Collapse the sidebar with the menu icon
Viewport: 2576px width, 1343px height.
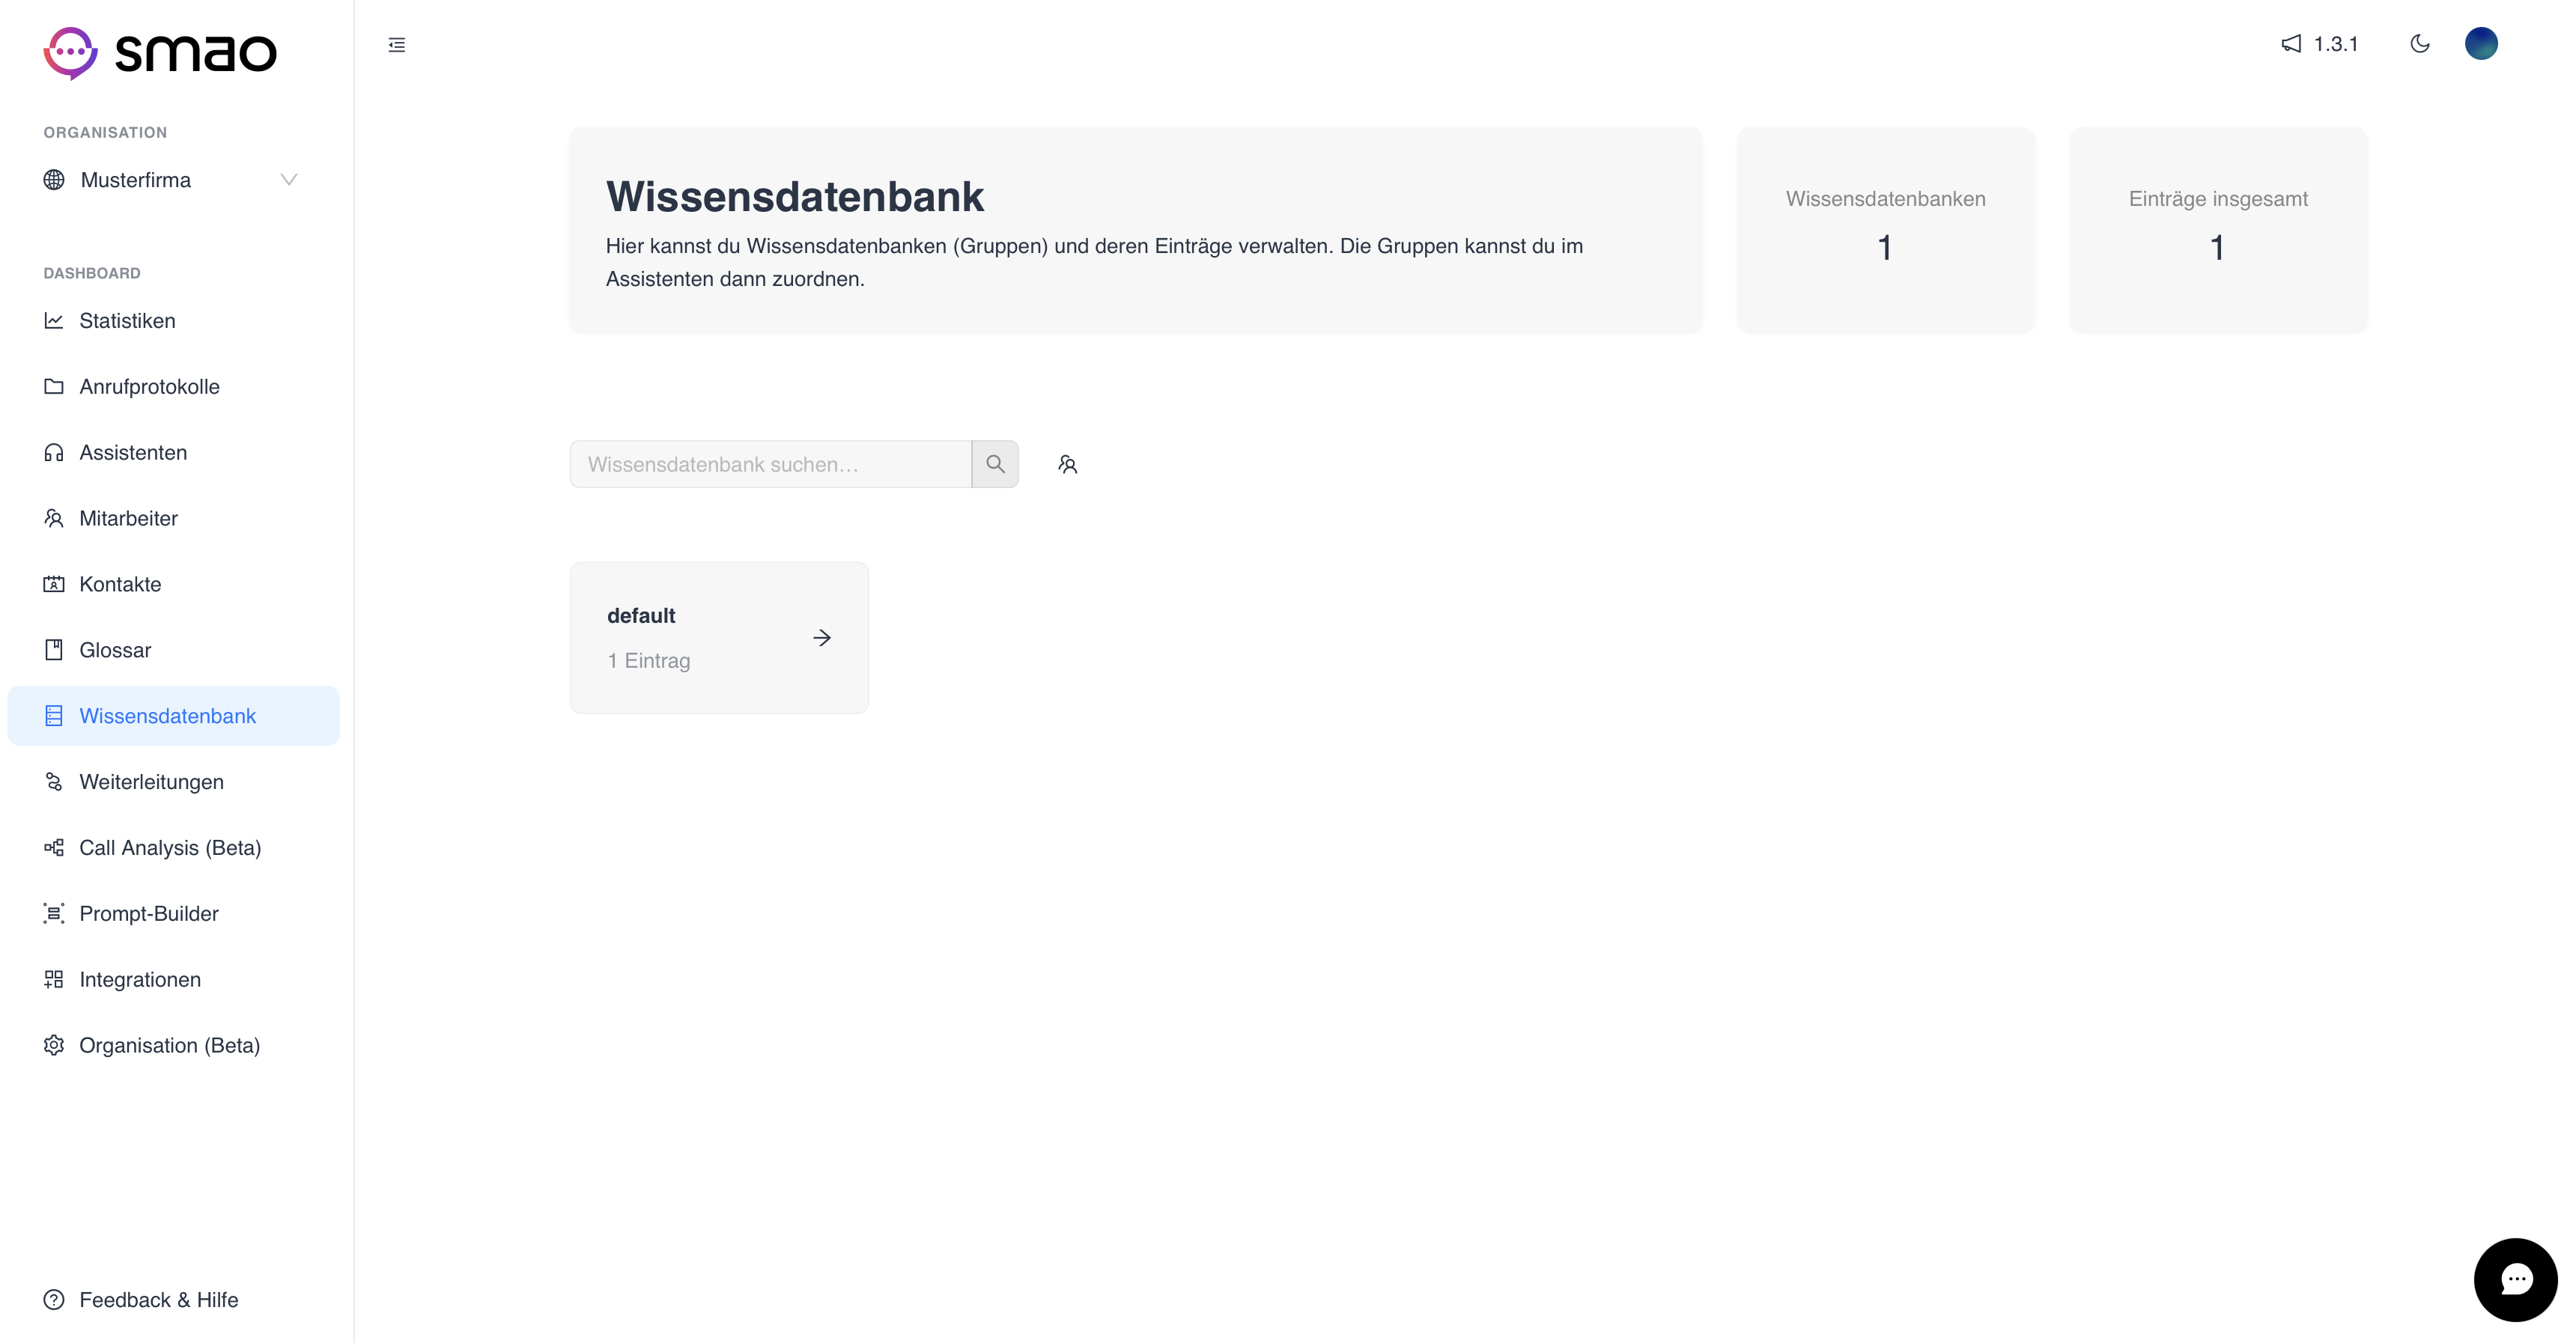(x=397, y=44)
